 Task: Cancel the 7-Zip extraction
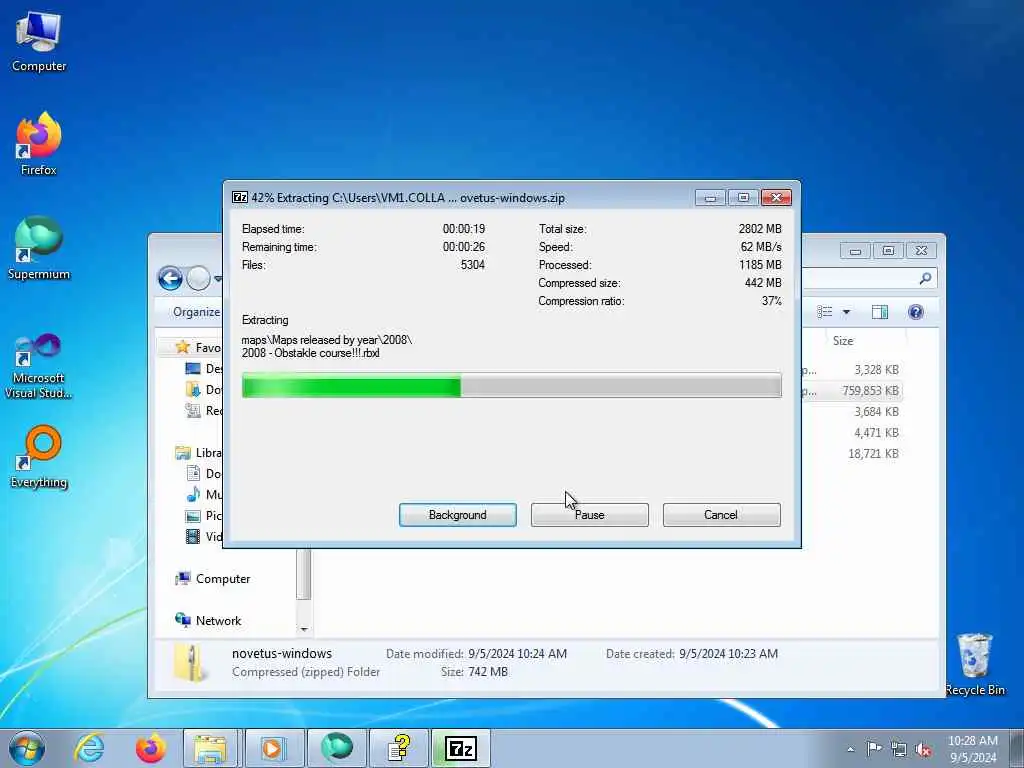[722, 515]
